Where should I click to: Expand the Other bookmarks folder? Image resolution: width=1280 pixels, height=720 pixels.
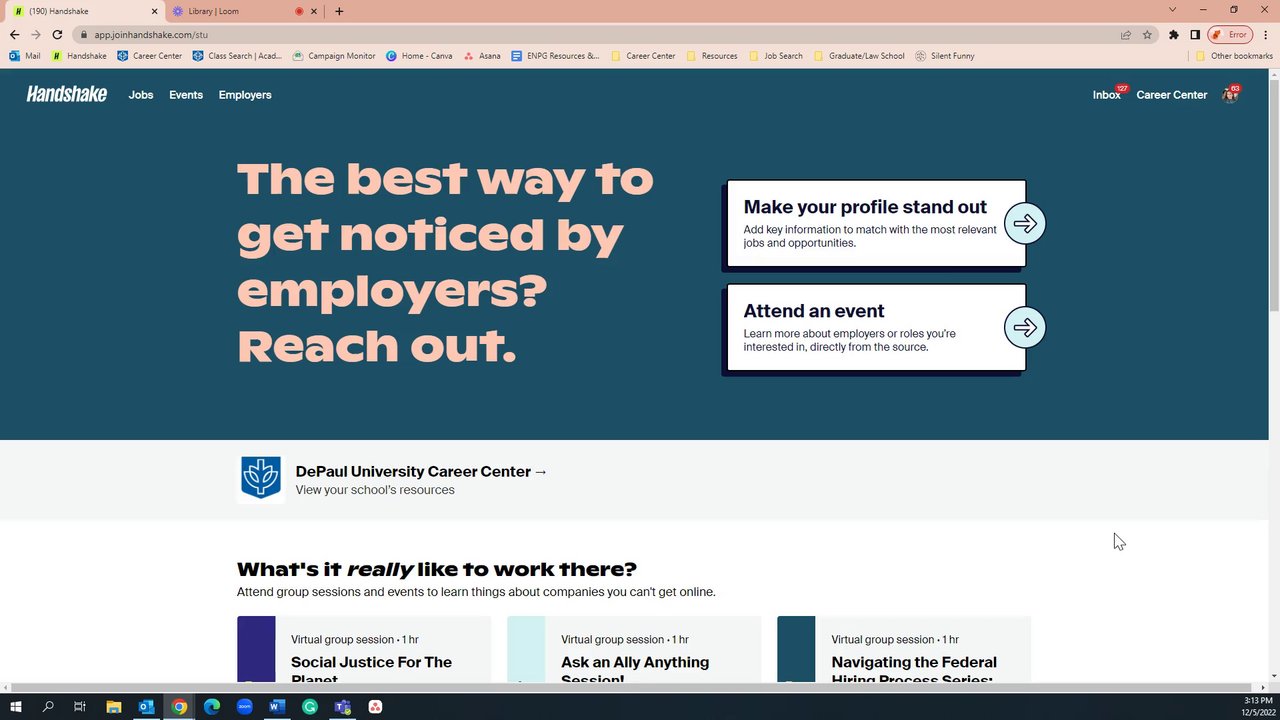pyautogui.click(x=1234, y=56)
